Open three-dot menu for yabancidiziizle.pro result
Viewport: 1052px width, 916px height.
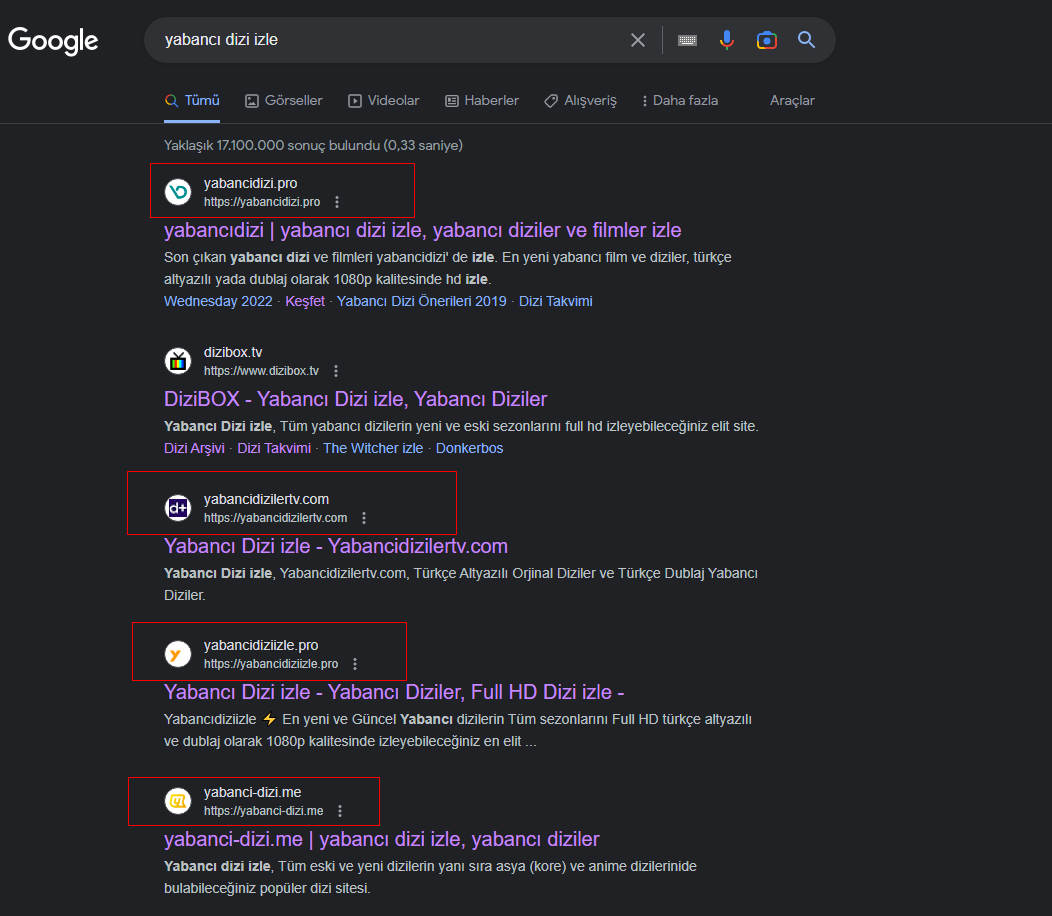pos(355,664)
